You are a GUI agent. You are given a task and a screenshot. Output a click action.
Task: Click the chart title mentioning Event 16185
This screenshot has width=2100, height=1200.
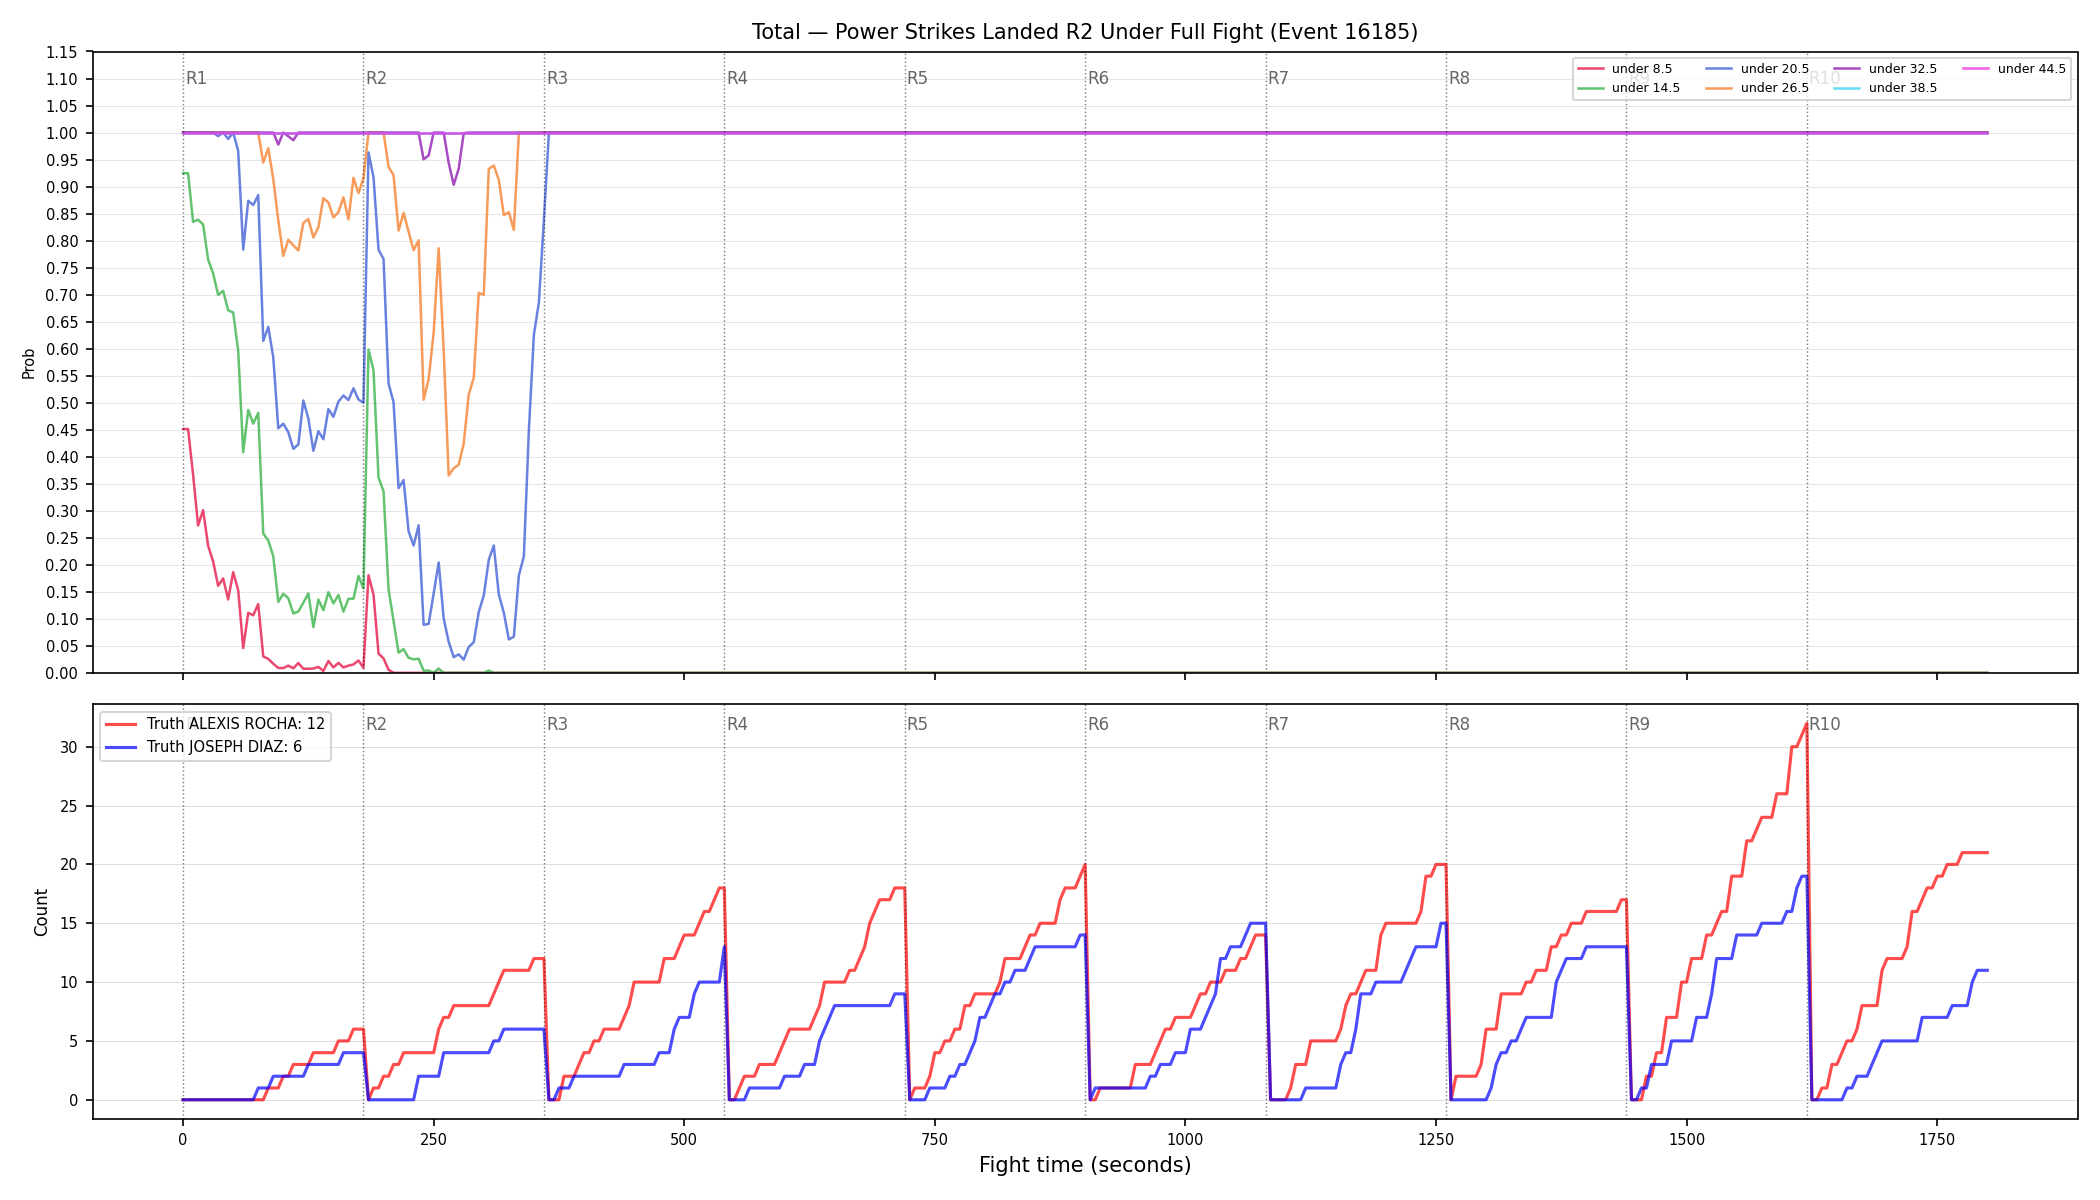(1085, 32)
